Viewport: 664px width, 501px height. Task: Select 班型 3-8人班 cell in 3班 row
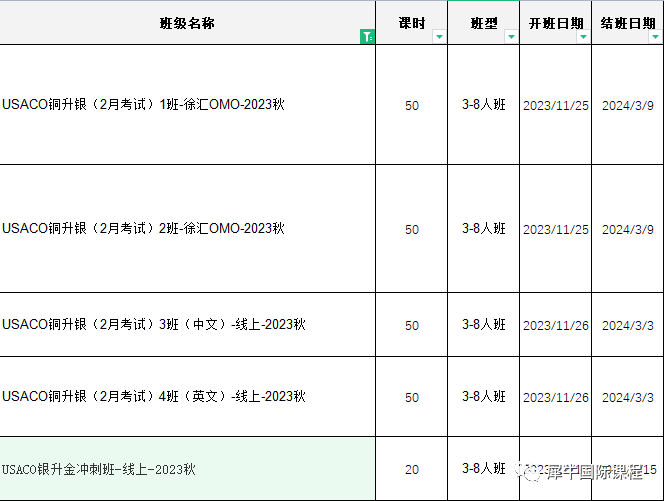[x=484, y=325]
